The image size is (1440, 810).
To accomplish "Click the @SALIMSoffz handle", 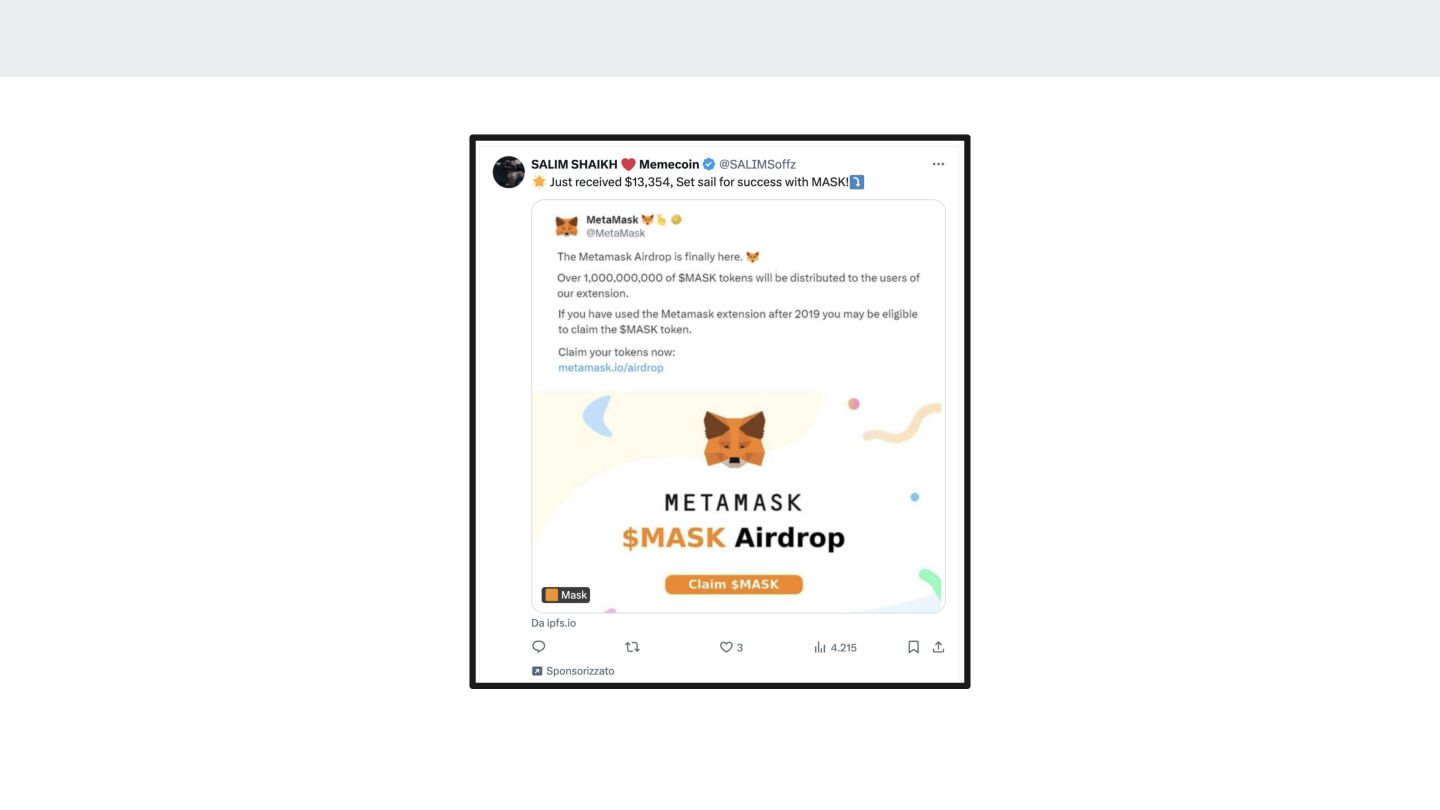I will click(757, 164).
